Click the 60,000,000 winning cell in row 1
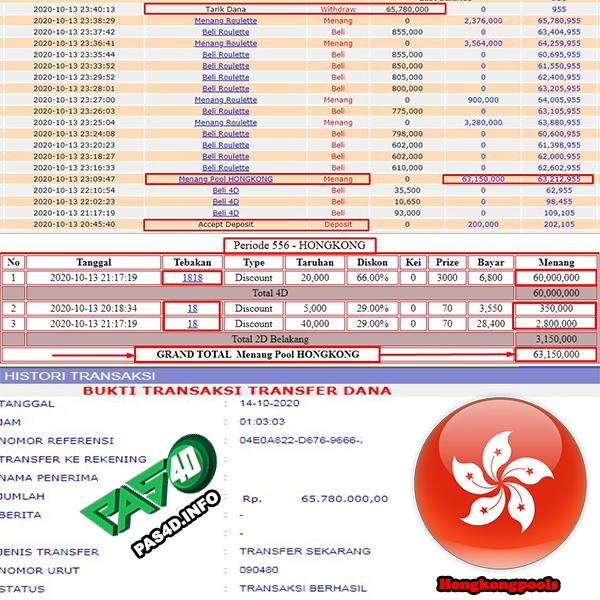 pyautogui.click(x=556, y=278)
